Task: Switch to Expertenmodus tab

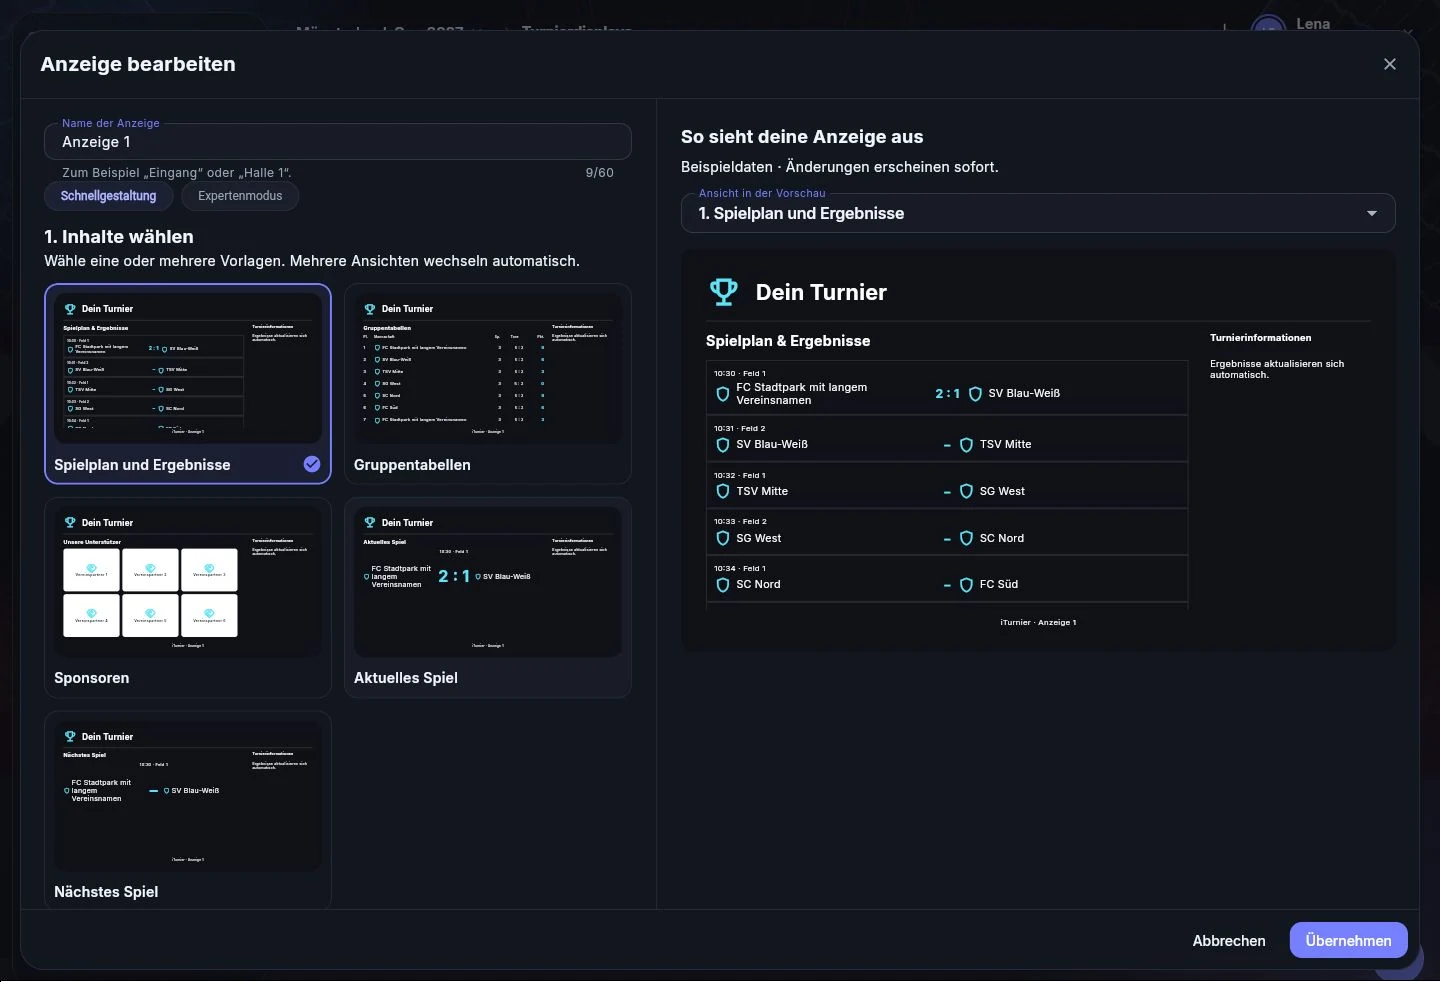Action: (x=240, y=196)
